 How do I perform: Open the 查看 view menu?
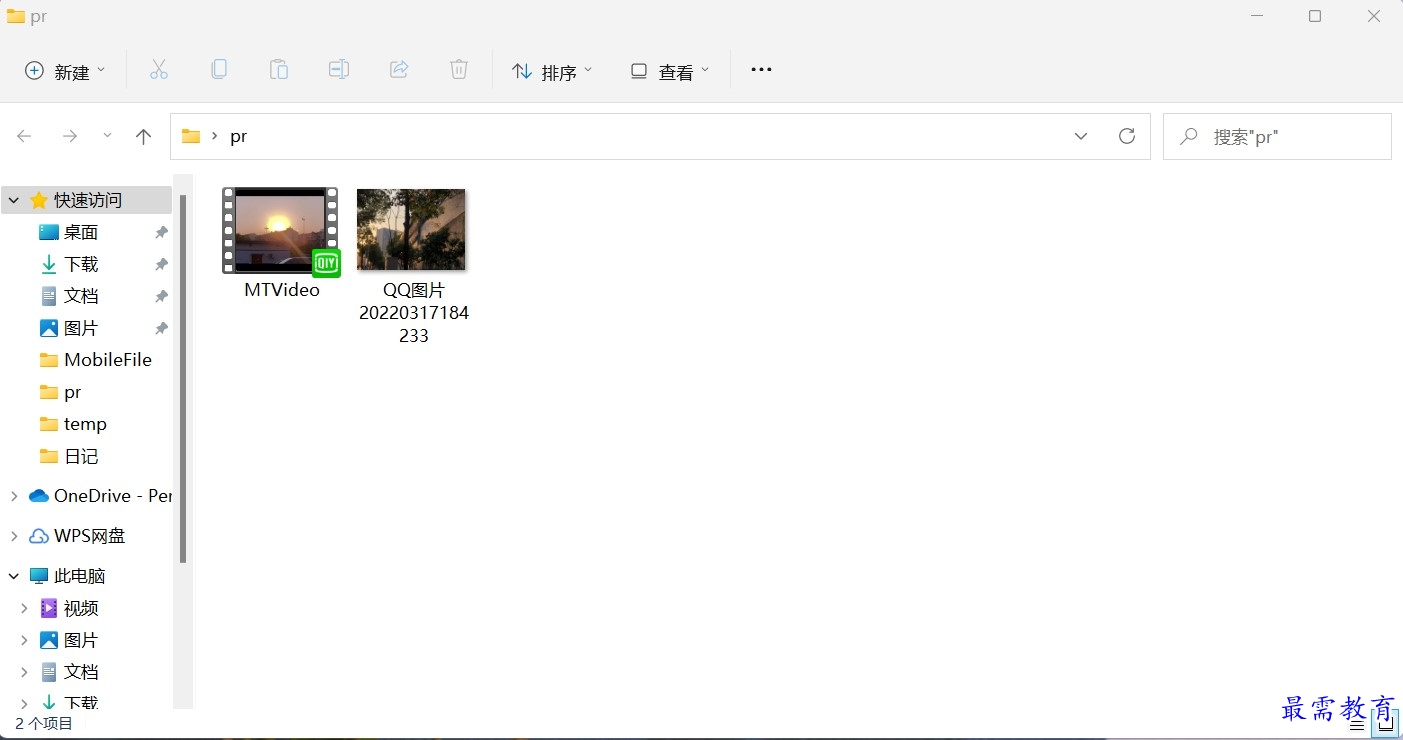[x=670, y=71]
